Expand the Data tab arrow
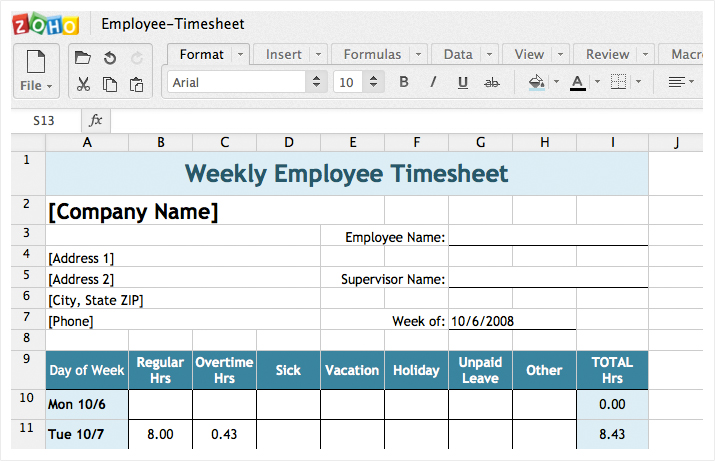 point(489,54)
